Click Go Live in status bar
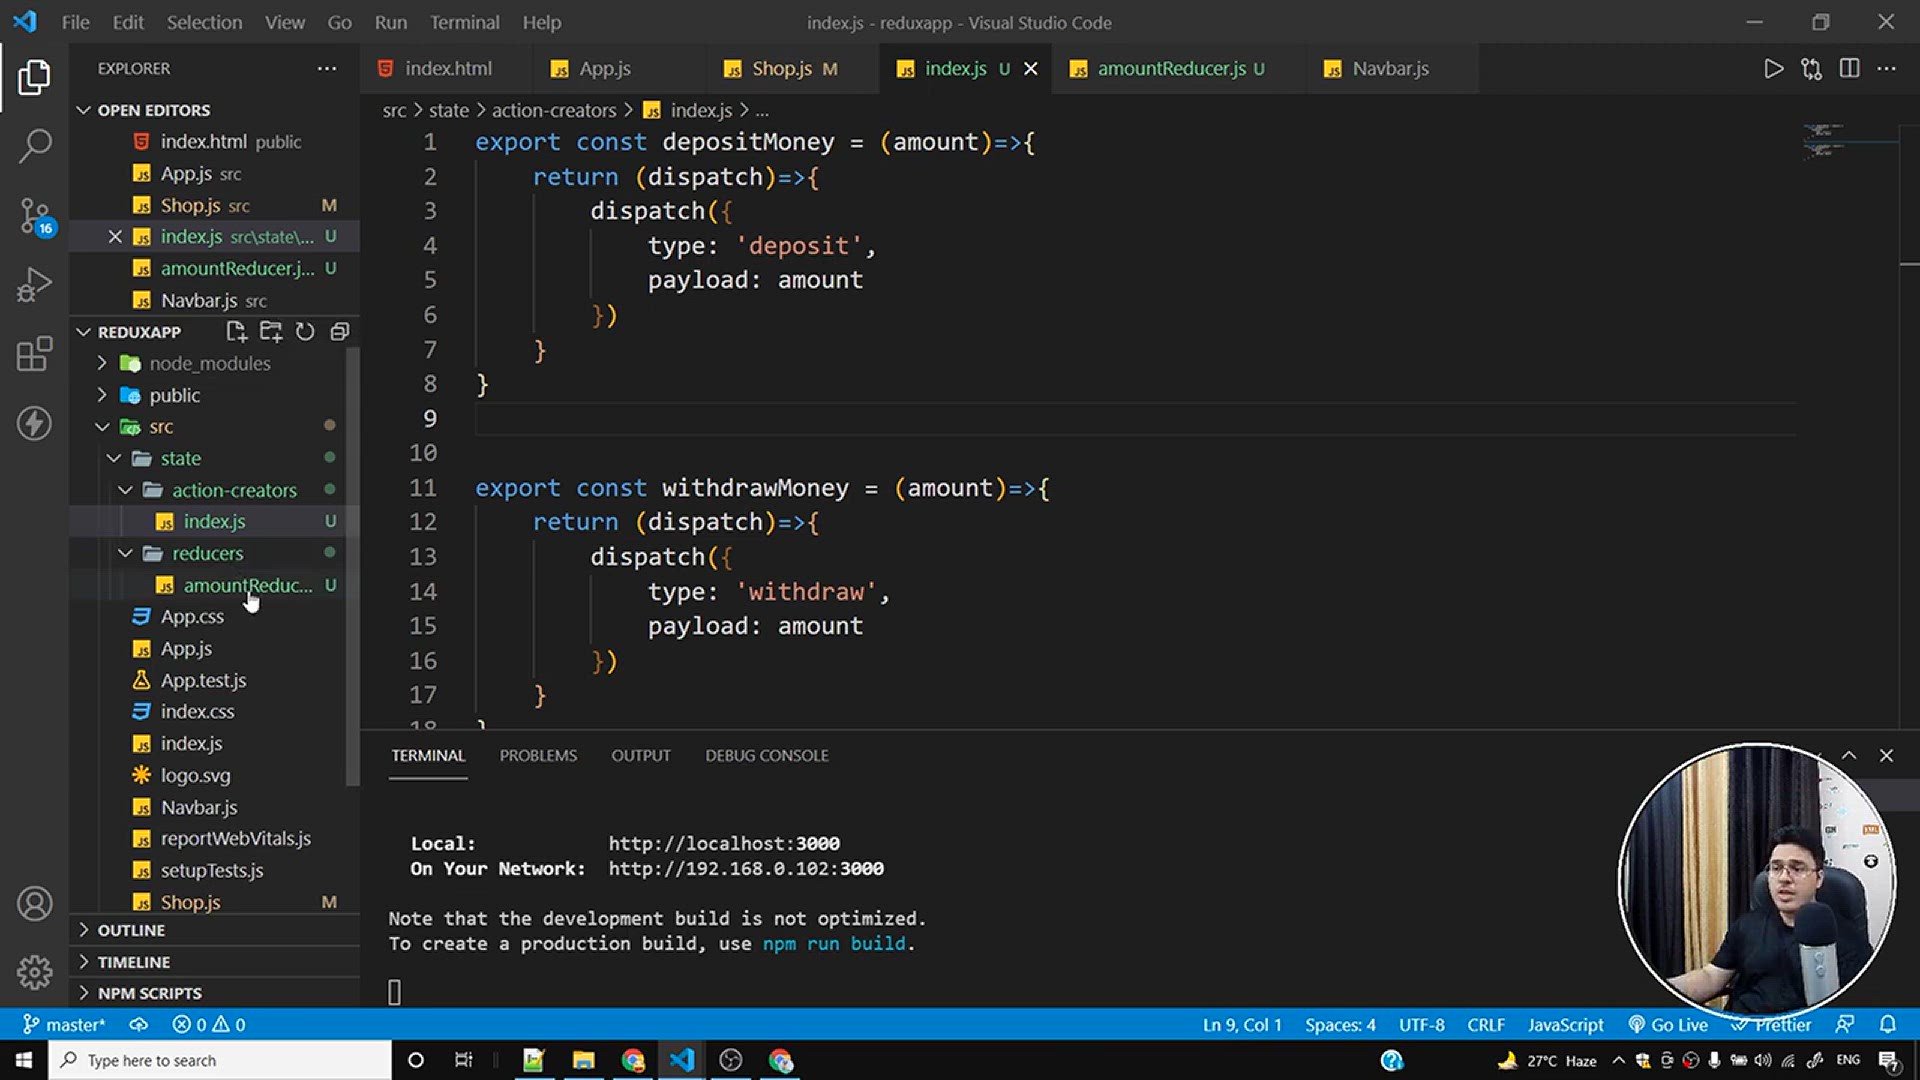1920x1080 pixels. 1668,1024
